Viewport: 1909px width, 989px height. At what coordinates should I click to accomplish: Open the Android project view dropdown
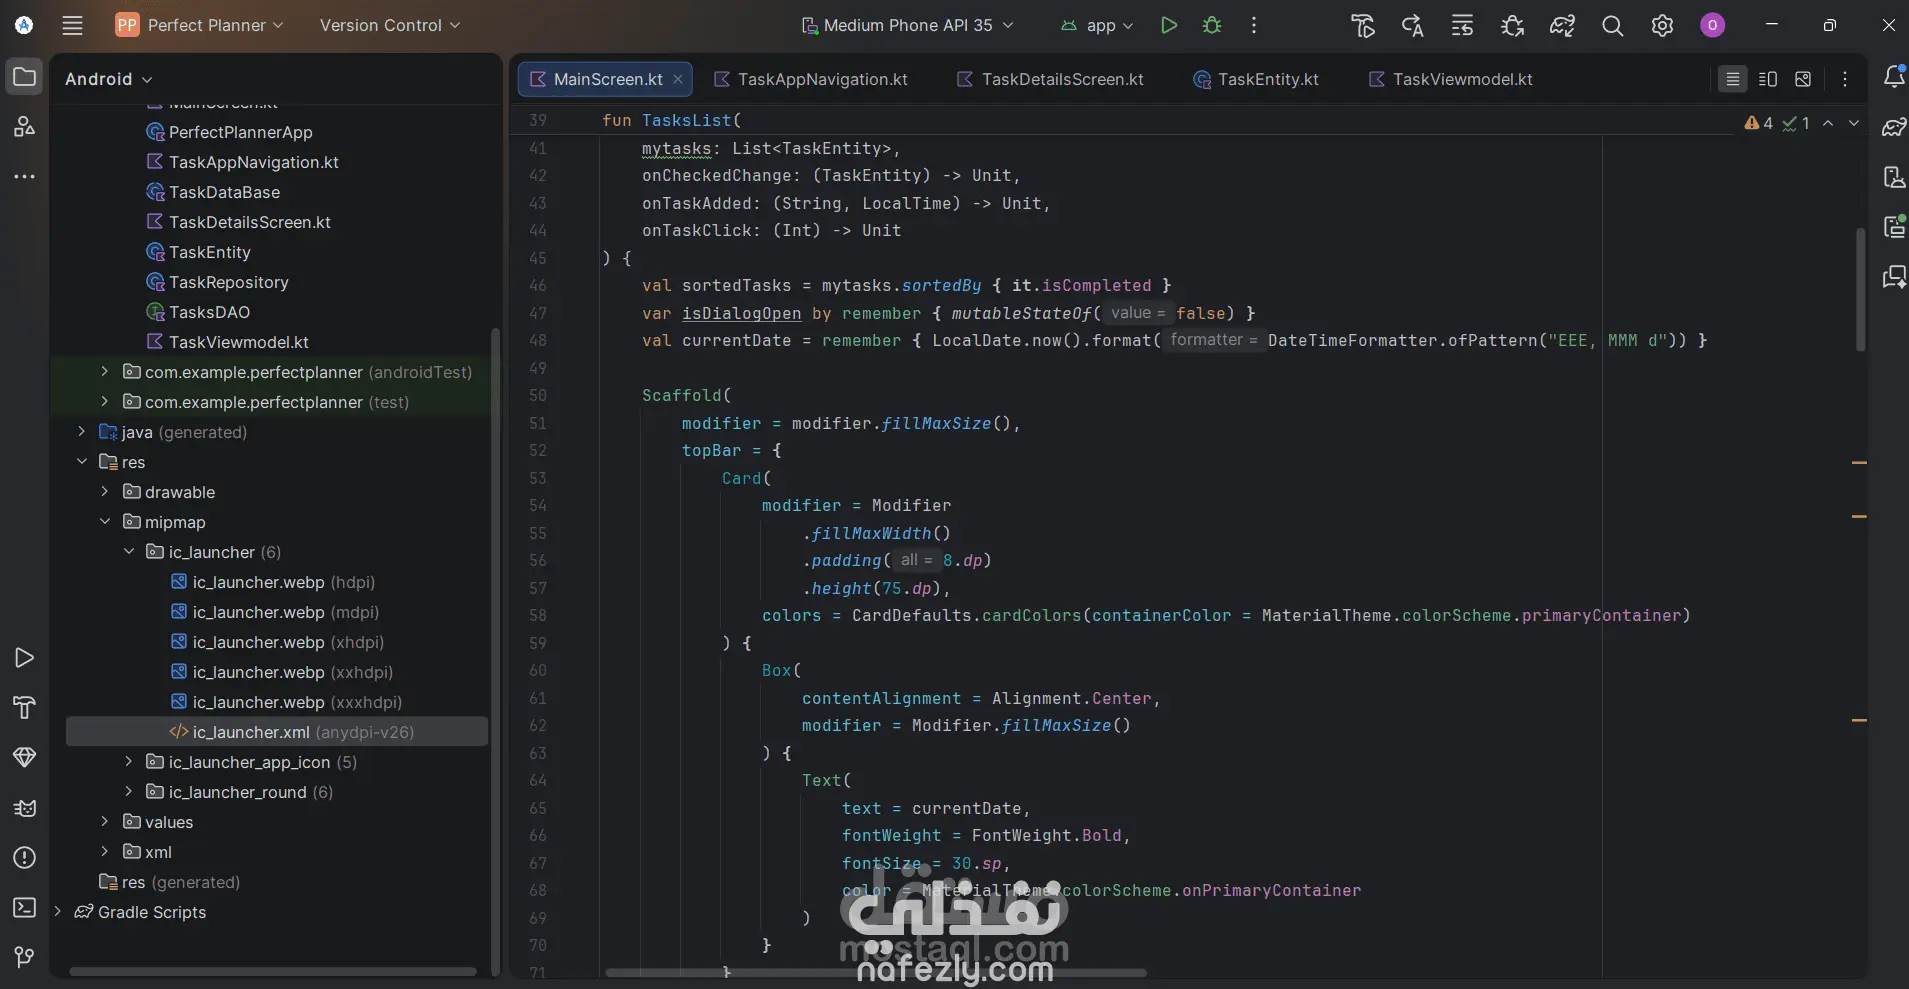point(108,79)
